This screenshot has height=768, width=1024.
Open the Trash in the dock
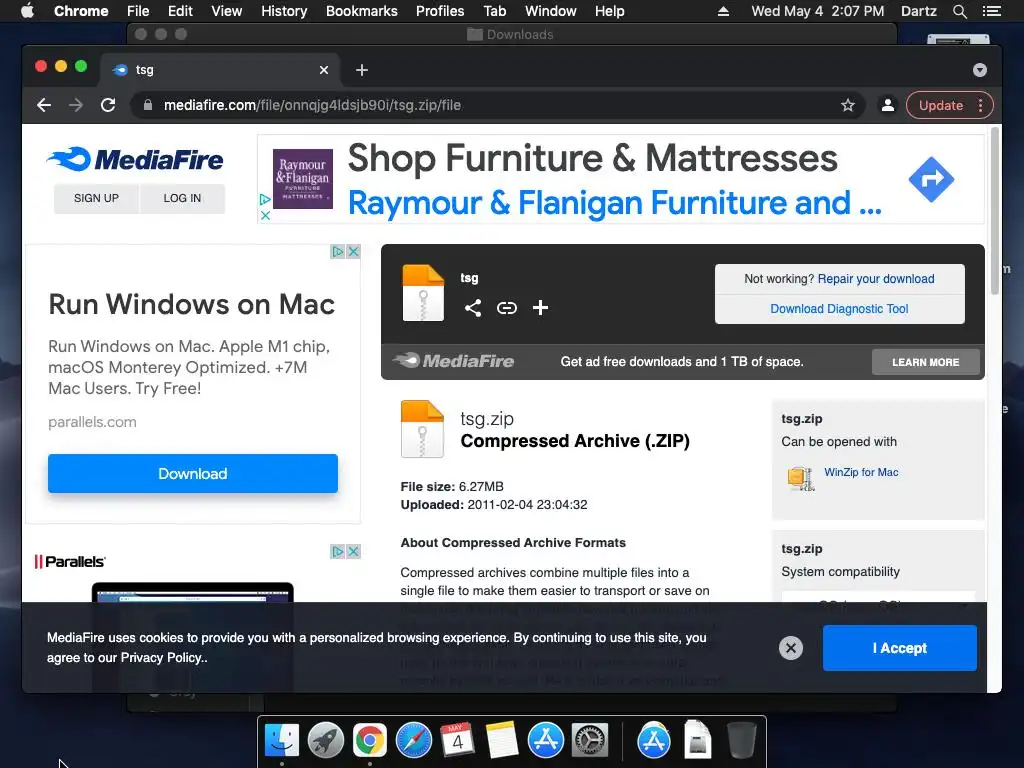pyautogui.click(x=742, y=740)
